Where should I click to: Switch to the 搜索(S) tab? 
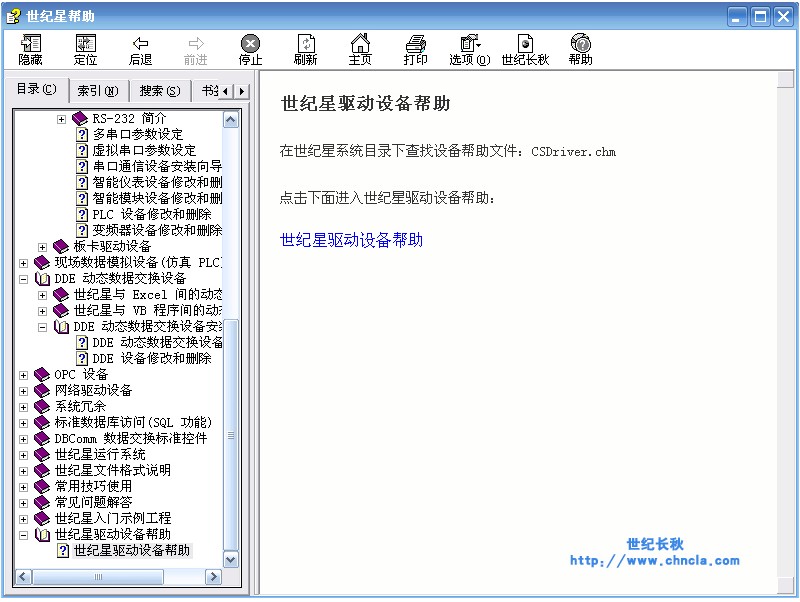(x=160, y=91)
